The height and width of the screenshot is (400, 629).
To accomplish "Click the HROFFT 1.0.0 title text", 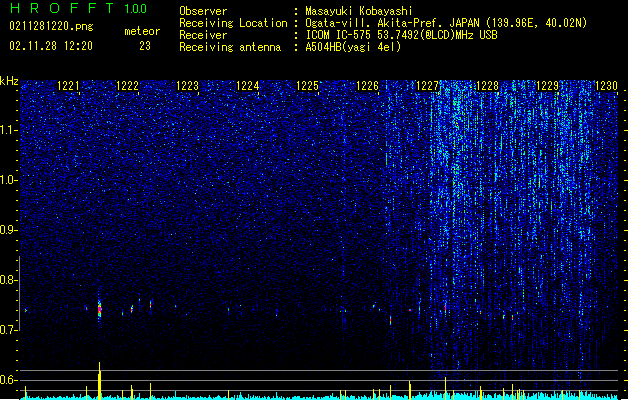I will click(x=79, y=8).
